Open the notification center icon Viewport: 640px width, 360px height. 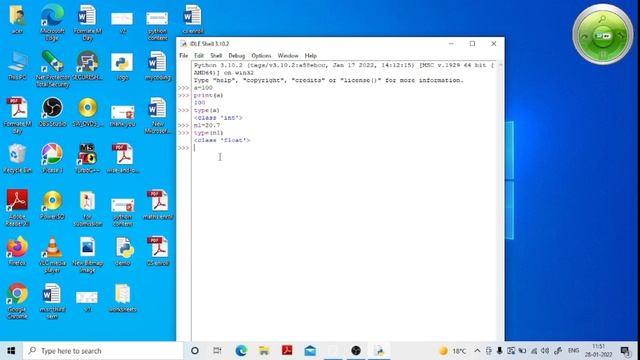[625, 351]
